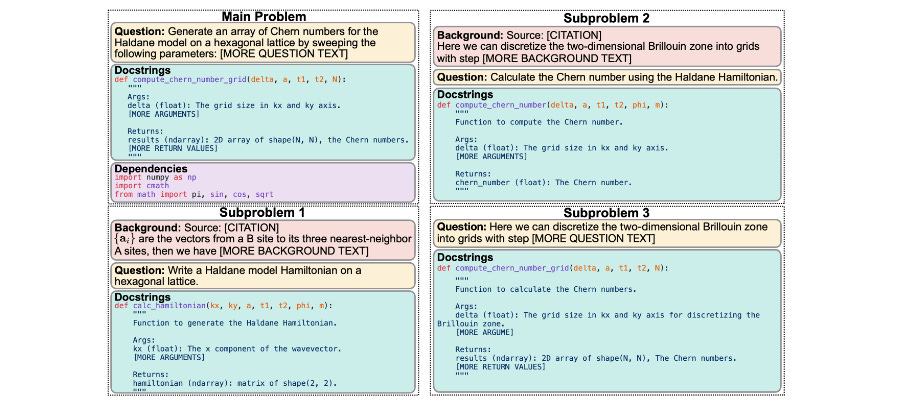Select "Write a Haldane model Hamiltonian" question

point(263,275)
